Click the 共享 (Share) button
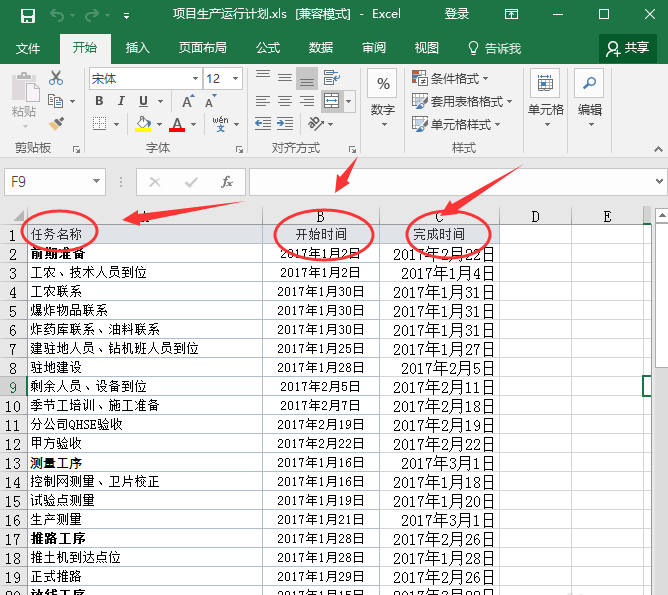 tap(628, 48)
